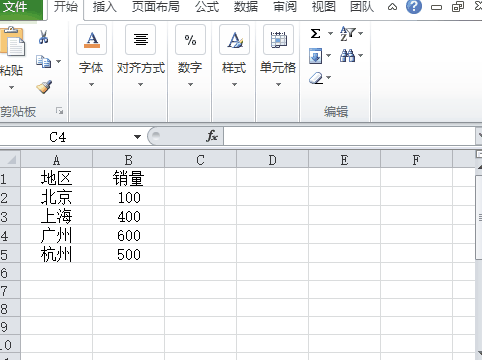Expand the 数字 group arrow
Viewport: 482px width, 360px height.
[x=190, y=85]
